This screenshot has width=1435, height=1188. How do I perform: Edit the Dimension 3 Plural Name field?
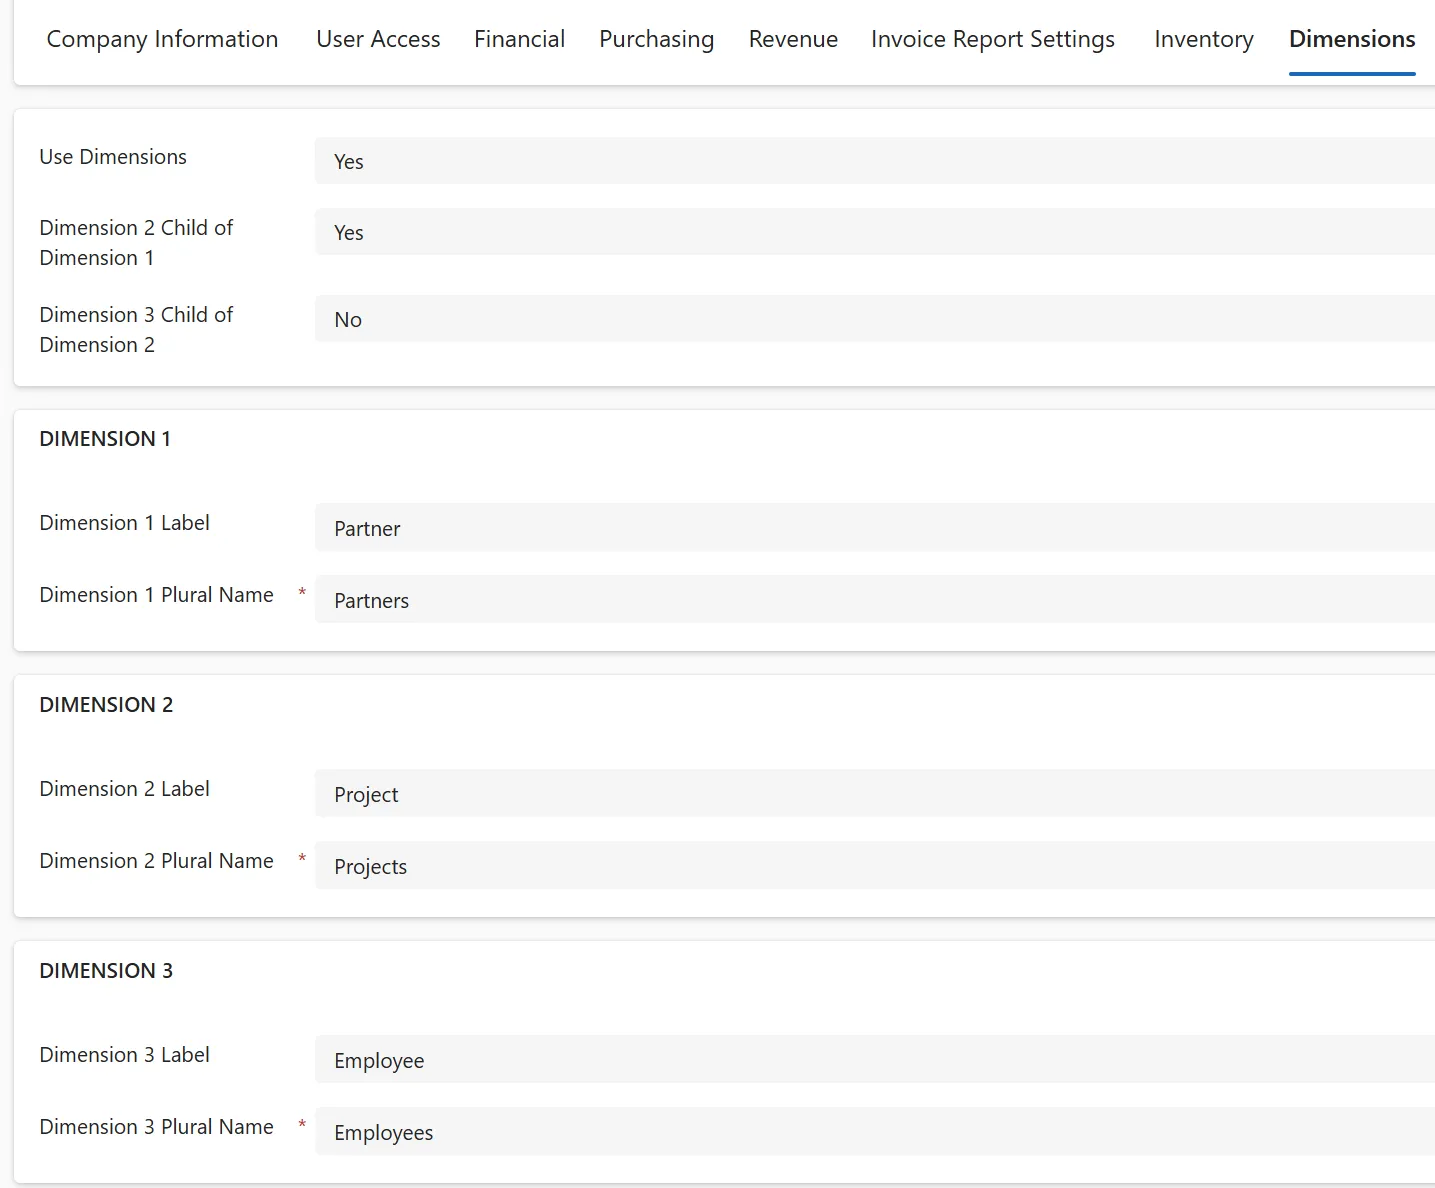pos(875,1132)
